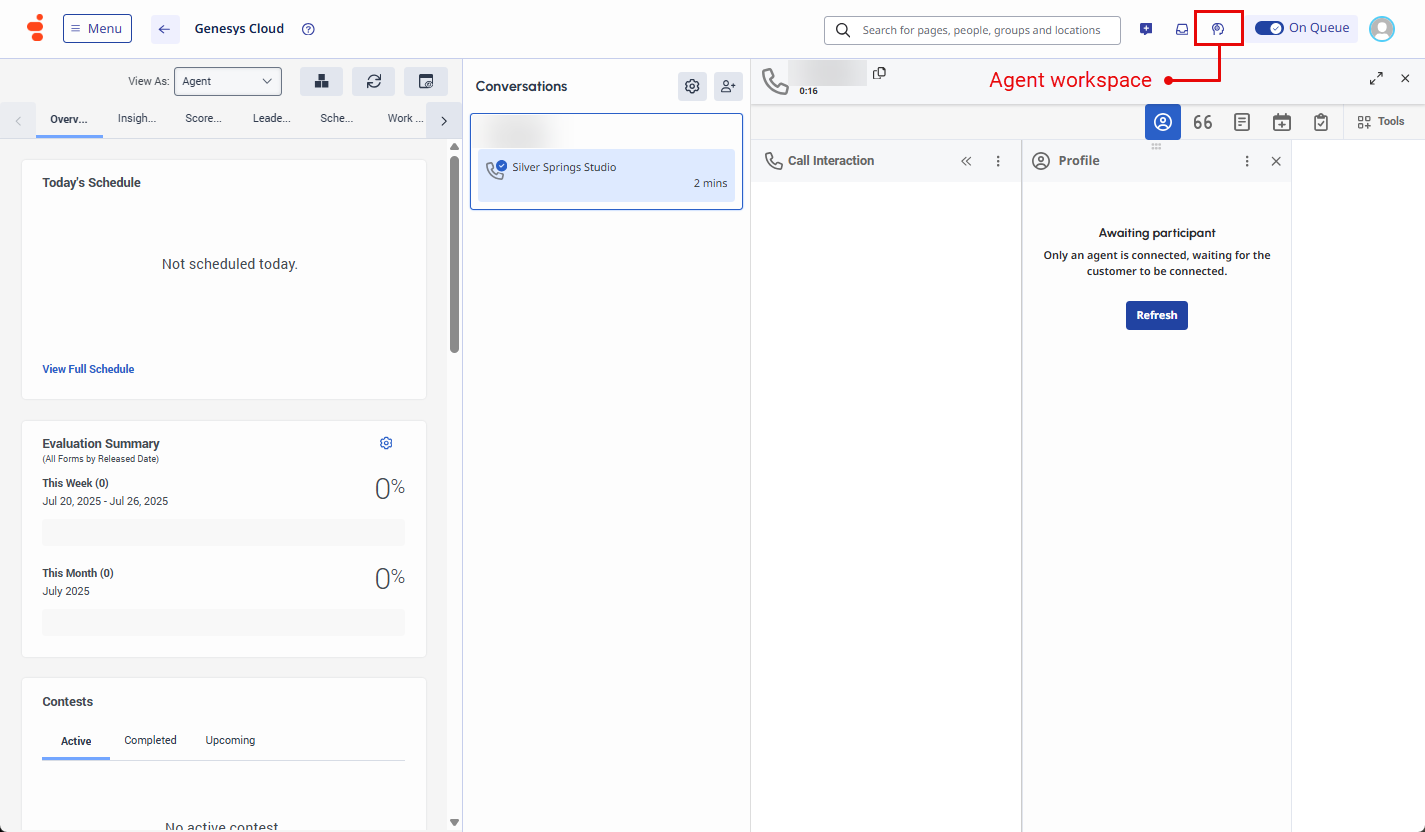Start a new interaction with the speech-bubble plus icon
Screen dimensions: 1425x832
tap(1146, 28)
